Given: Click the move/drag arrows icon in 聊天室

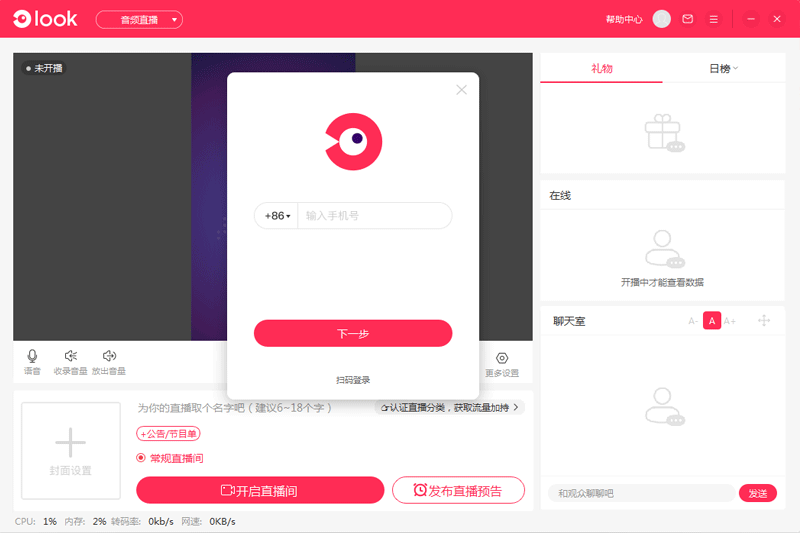Looking at the screenshot, I should point(764,321).
